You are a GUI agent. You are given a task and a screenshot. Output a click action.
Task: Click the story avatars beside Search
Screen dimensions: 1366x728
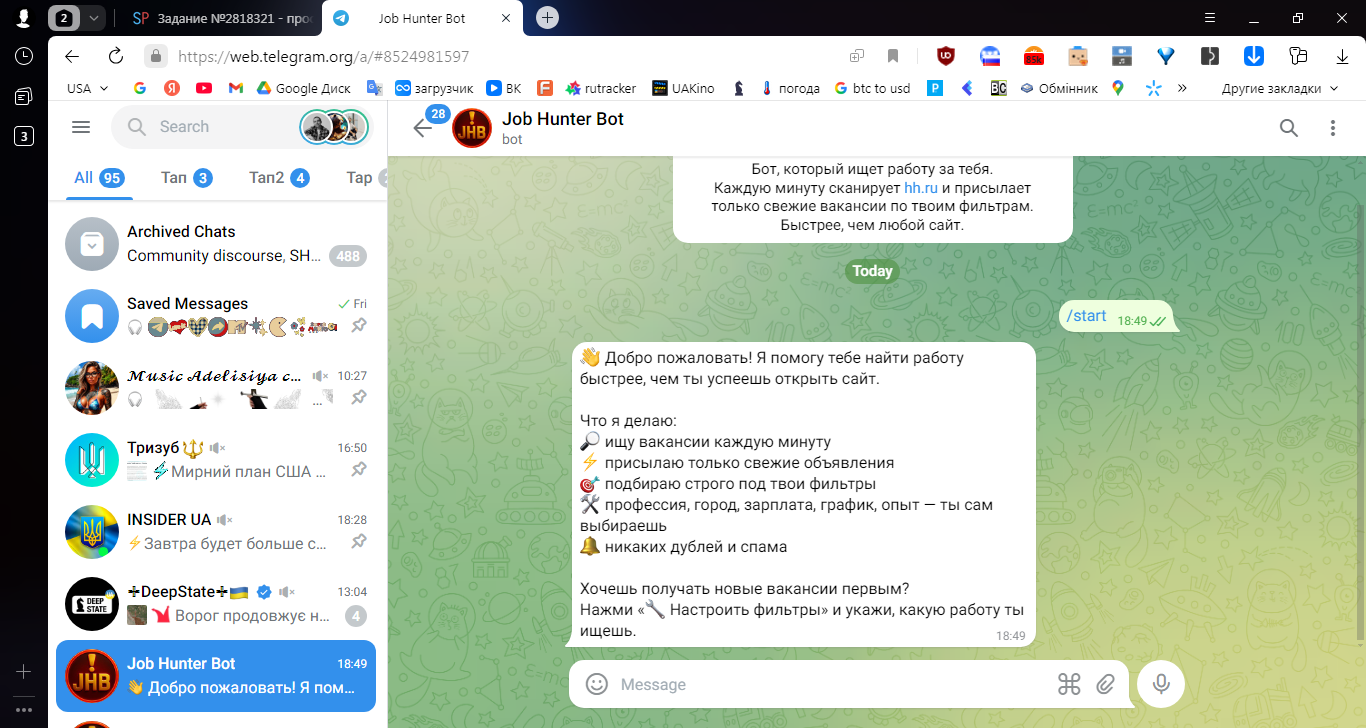click(x=335, y=127)
